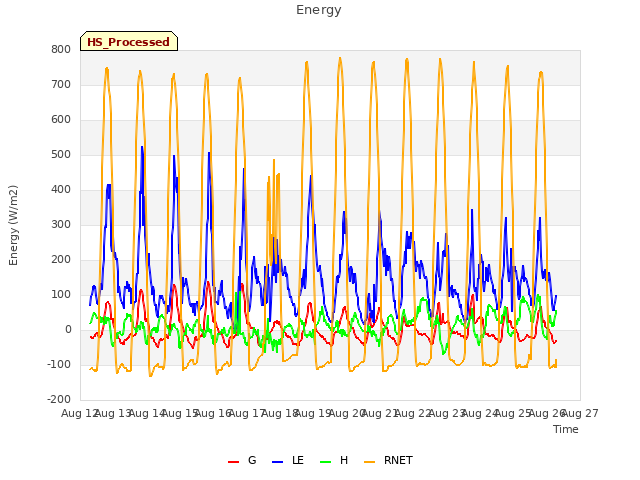640x480 pixels.
Task: Click the -100 y-axis tick label
Action: 59,364
